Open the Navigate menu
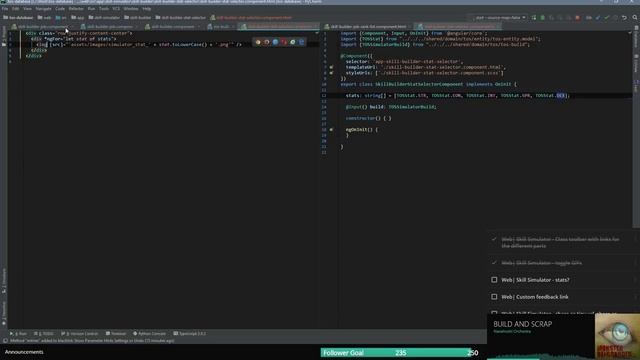640x360 pixels. pyautogui.click(x=43, y=9)
